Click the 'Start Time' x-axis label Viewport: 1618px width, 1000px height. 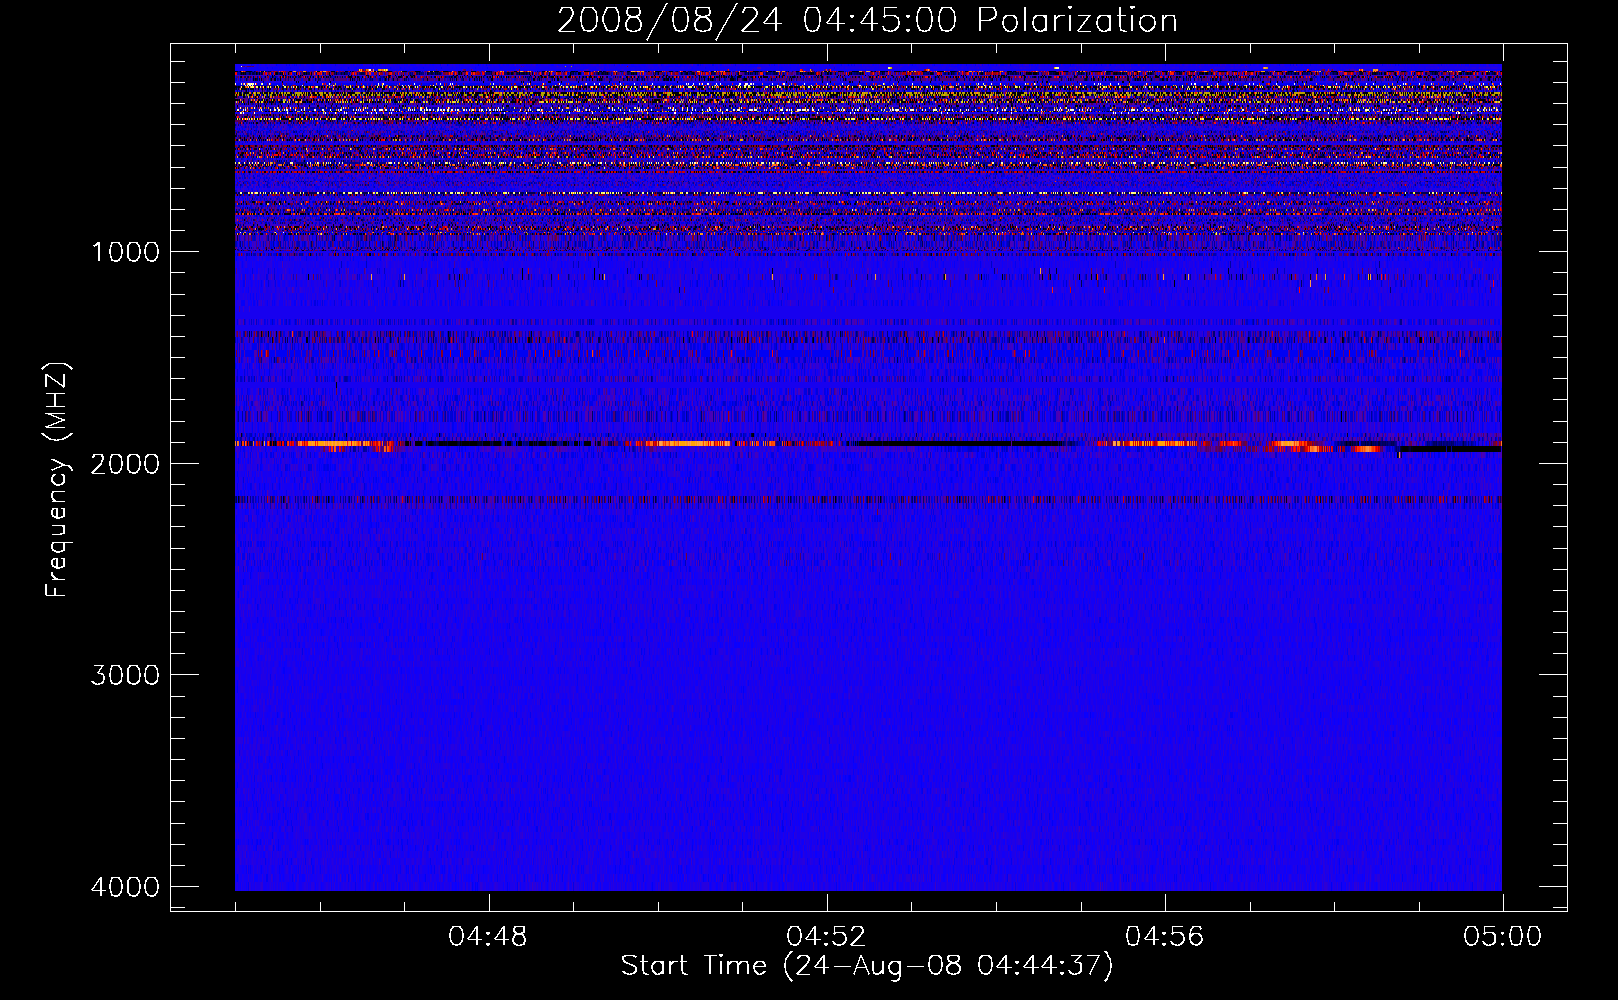[x=866, y=966]
